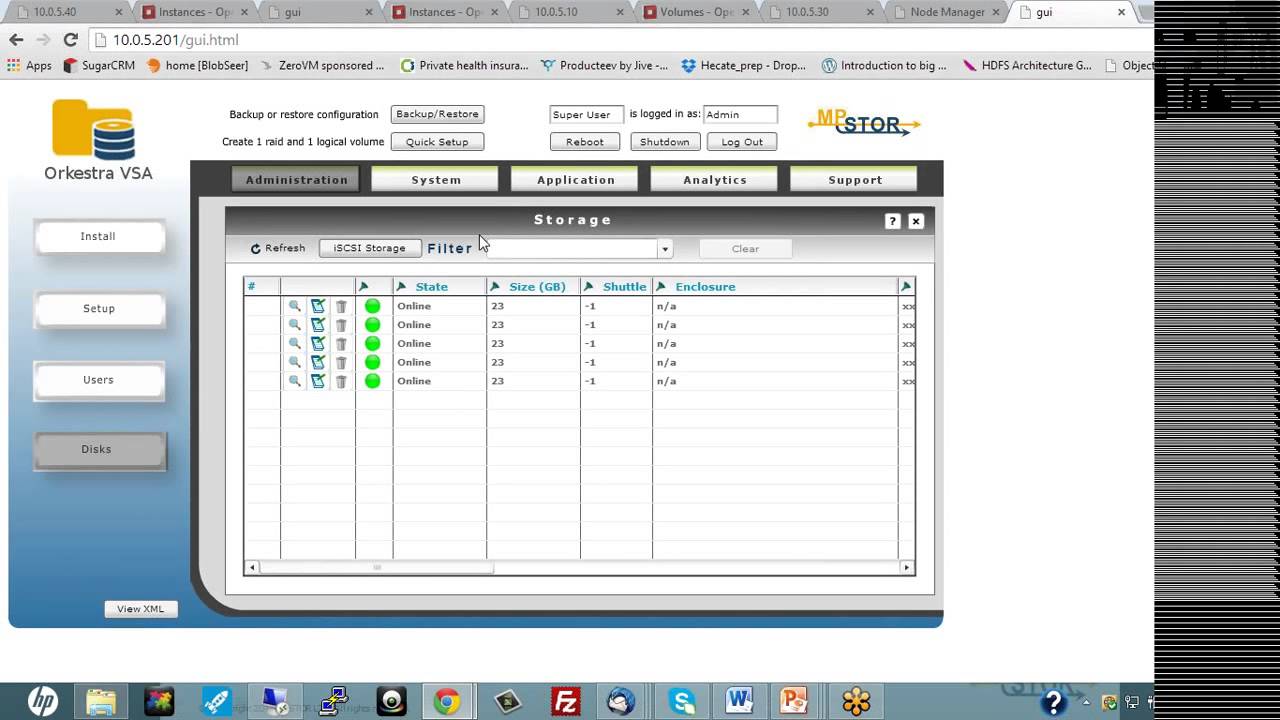
Task: Open the Filter dropdown arrow
Action: tap(665, 249)
